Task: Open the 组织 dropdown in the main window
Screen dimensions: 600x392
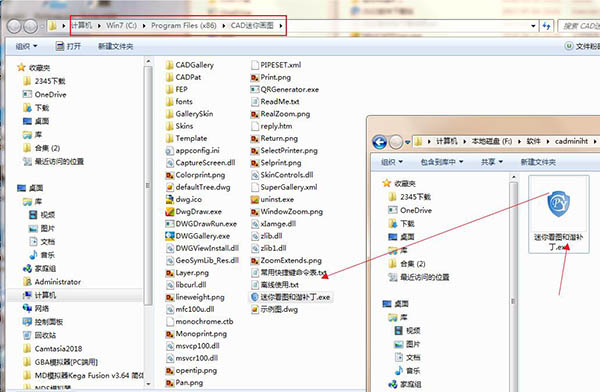Action: point(26,46)
